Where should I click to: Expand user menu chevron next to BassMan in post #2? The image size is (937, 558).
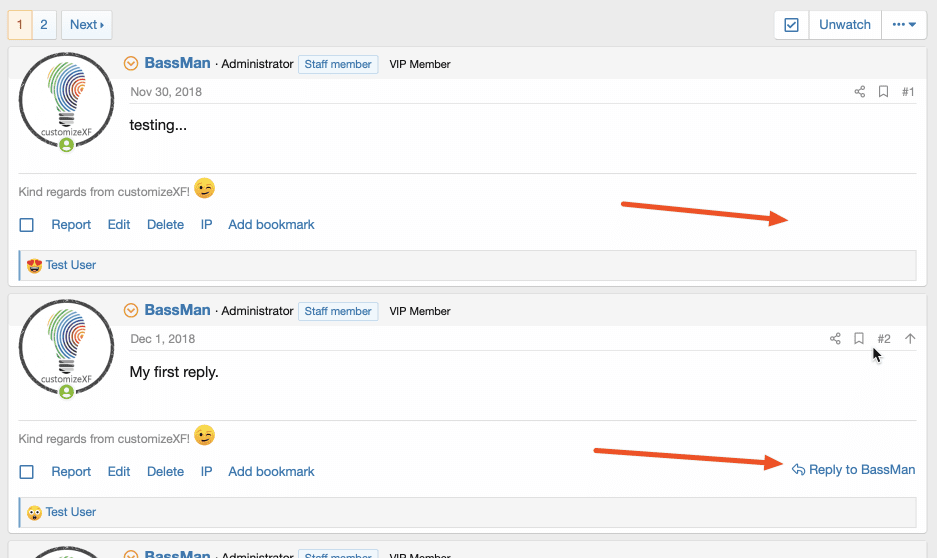[131, 311]
